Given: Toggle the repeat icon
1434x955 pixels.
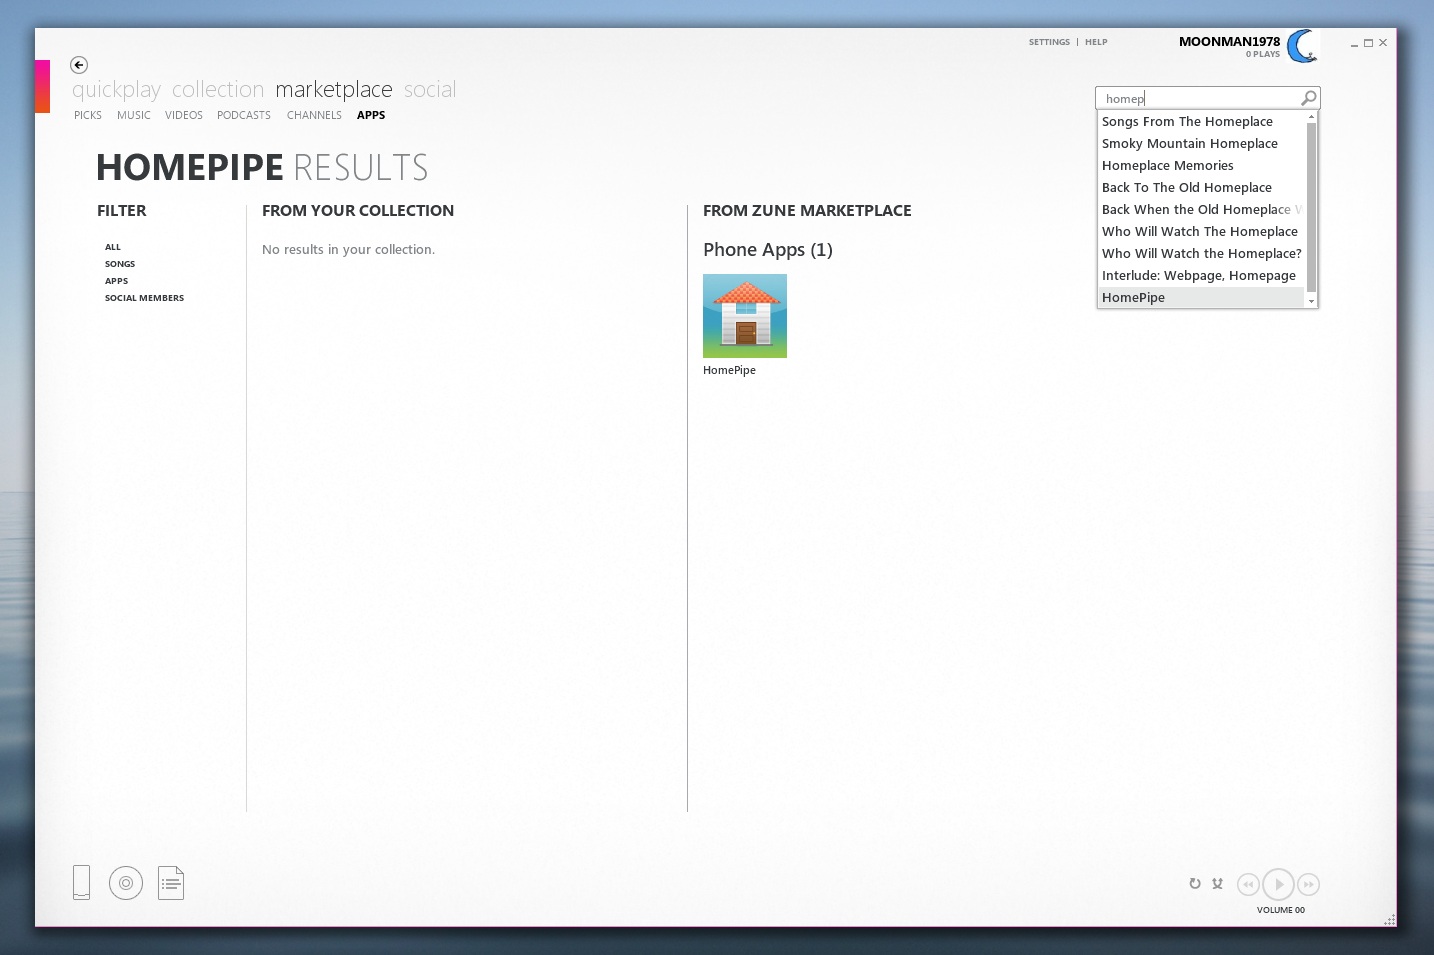Looking at the screenshot, I should point(1194,883).
